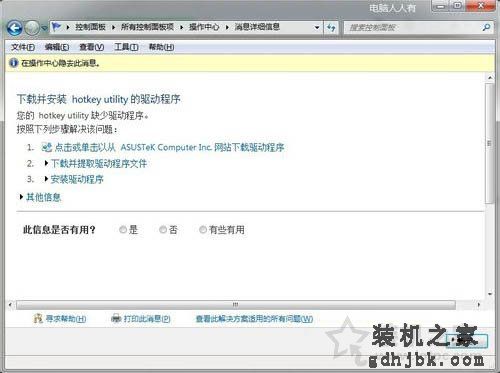Expand the arrow after 控制面板 breadcrumb

(113, 27)
